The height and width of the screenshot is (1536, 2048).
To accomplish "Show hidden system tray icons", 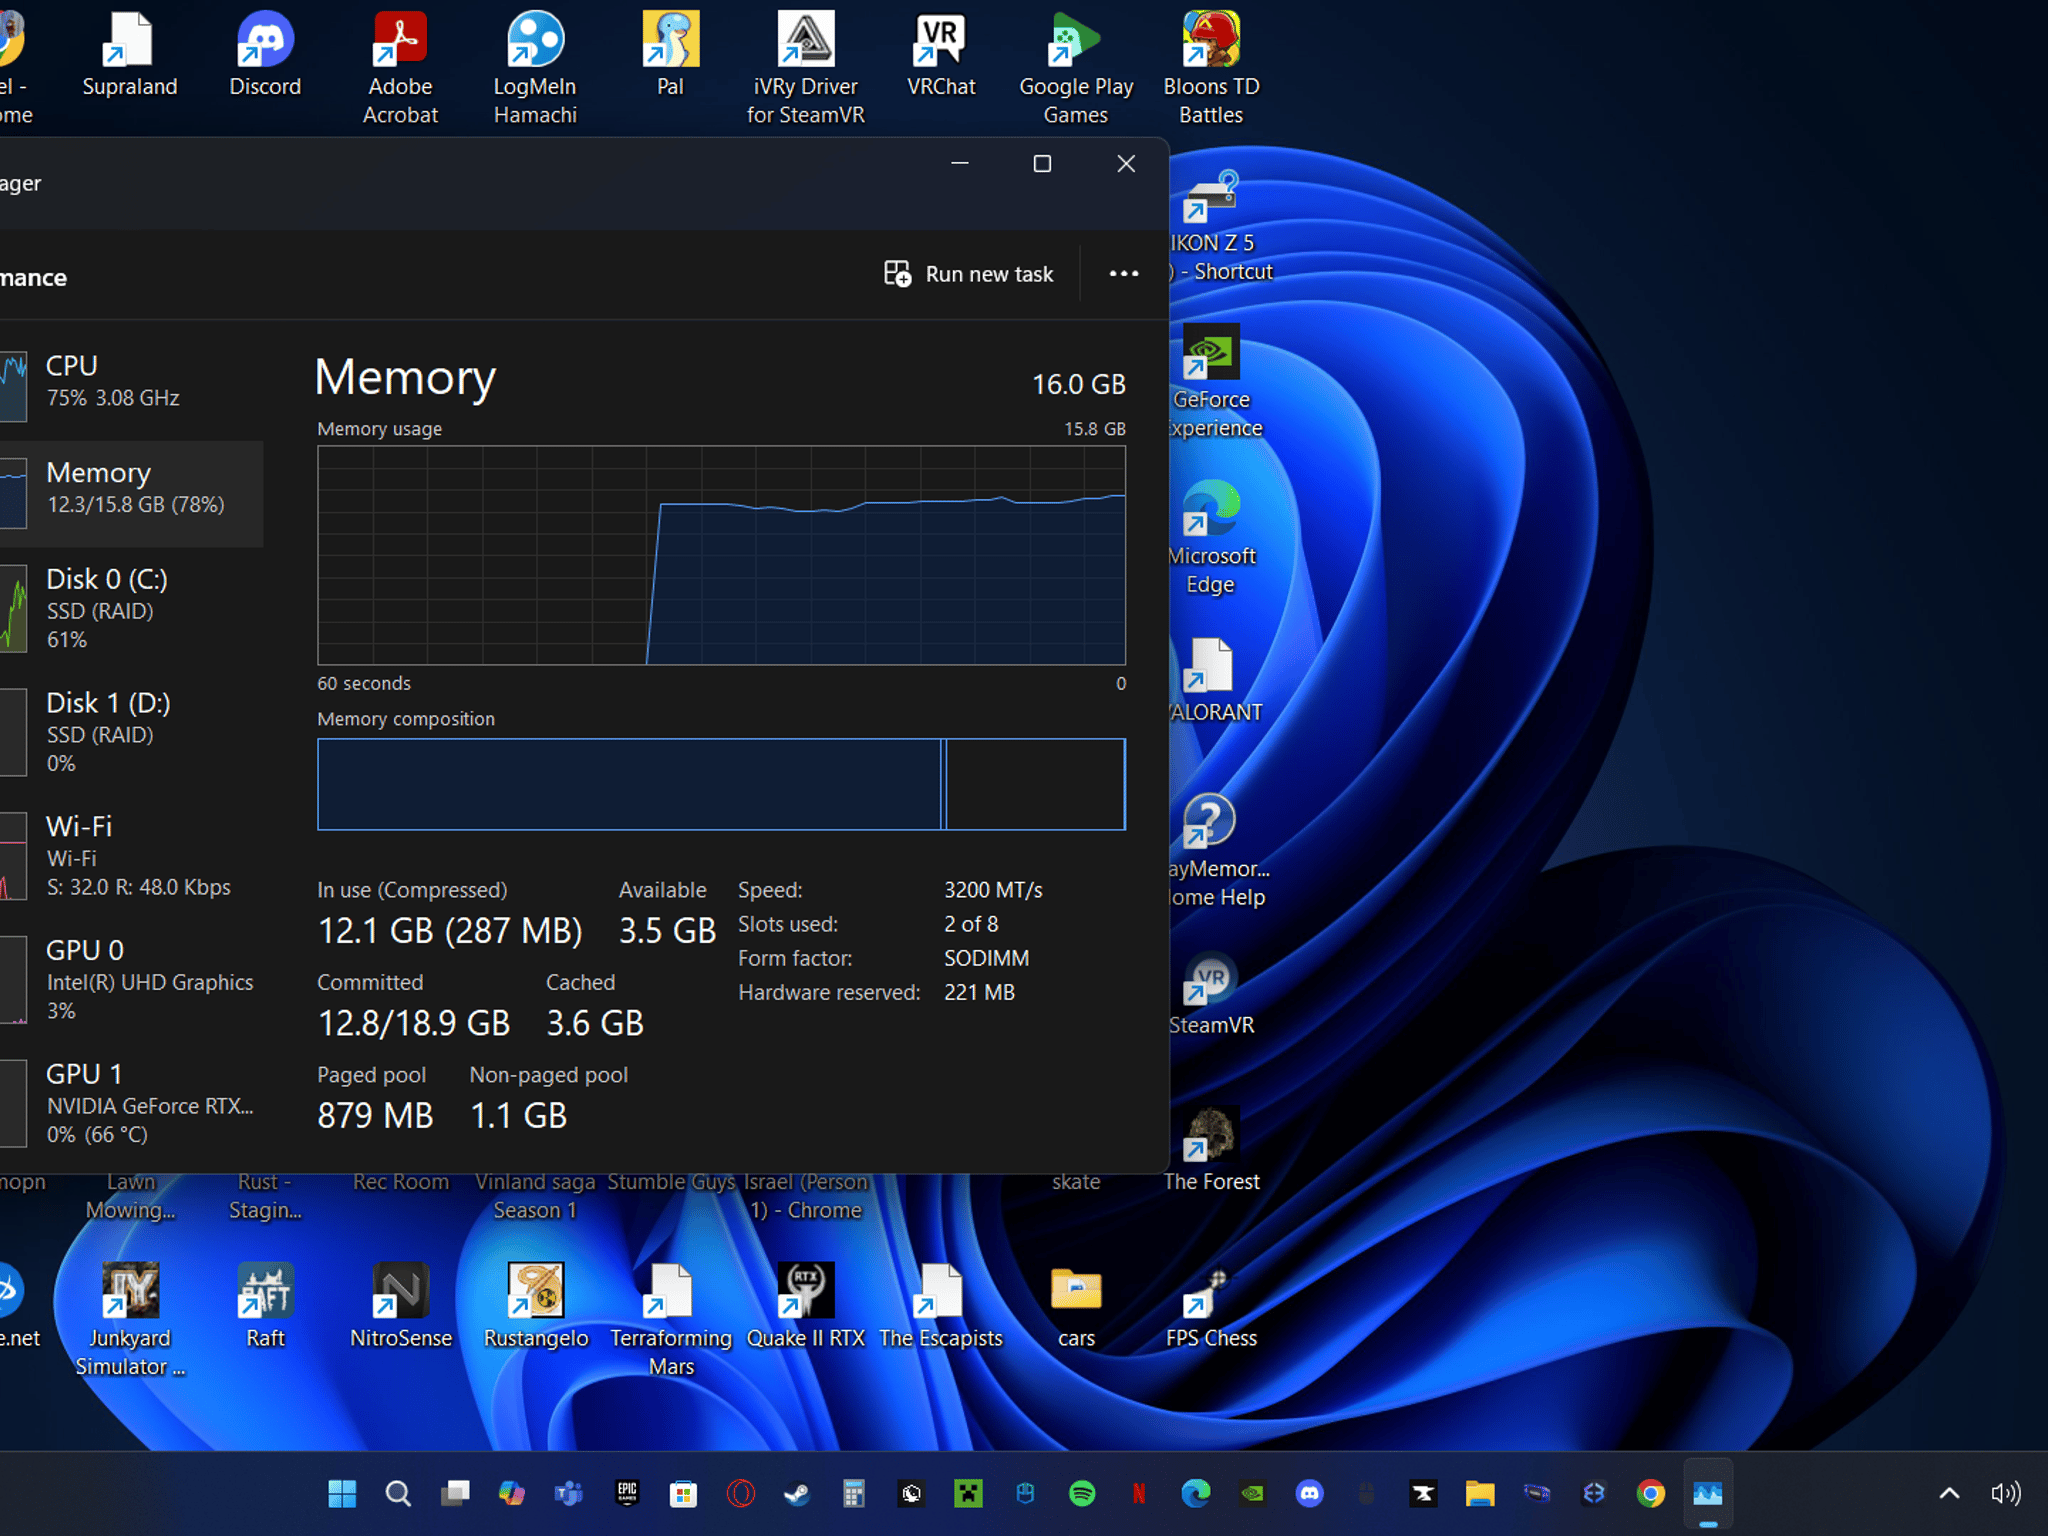I will click(x=1949, y=1493).
